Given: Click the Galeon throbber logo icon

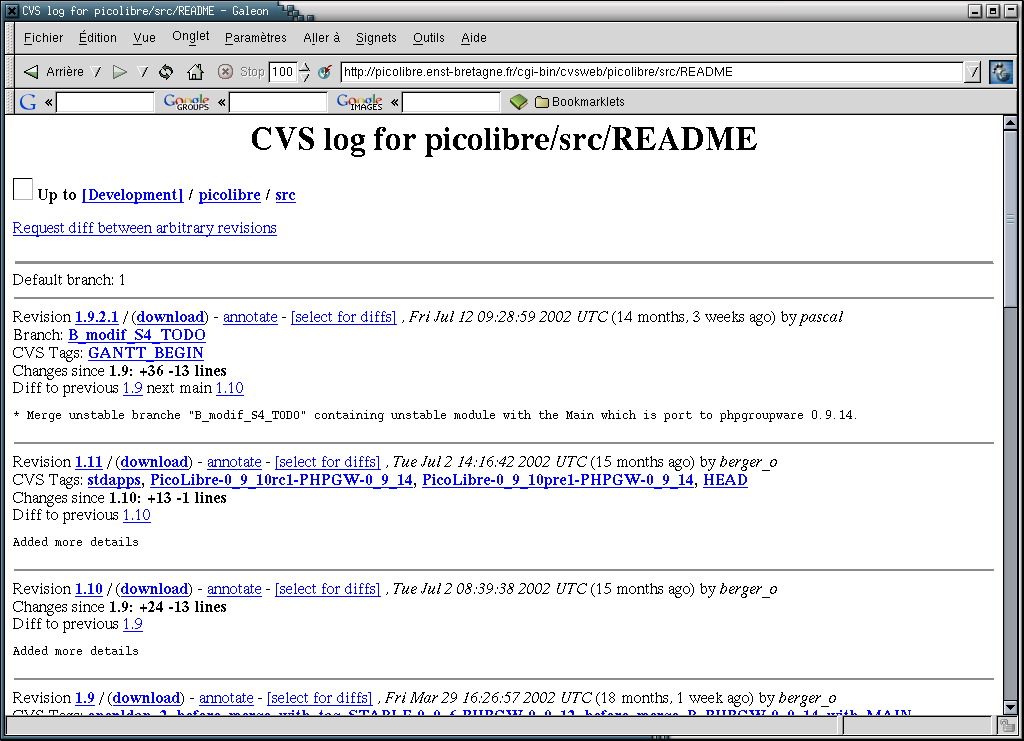Looking at the screenshot, I should pyautogui.click(x=1000, y=72).
